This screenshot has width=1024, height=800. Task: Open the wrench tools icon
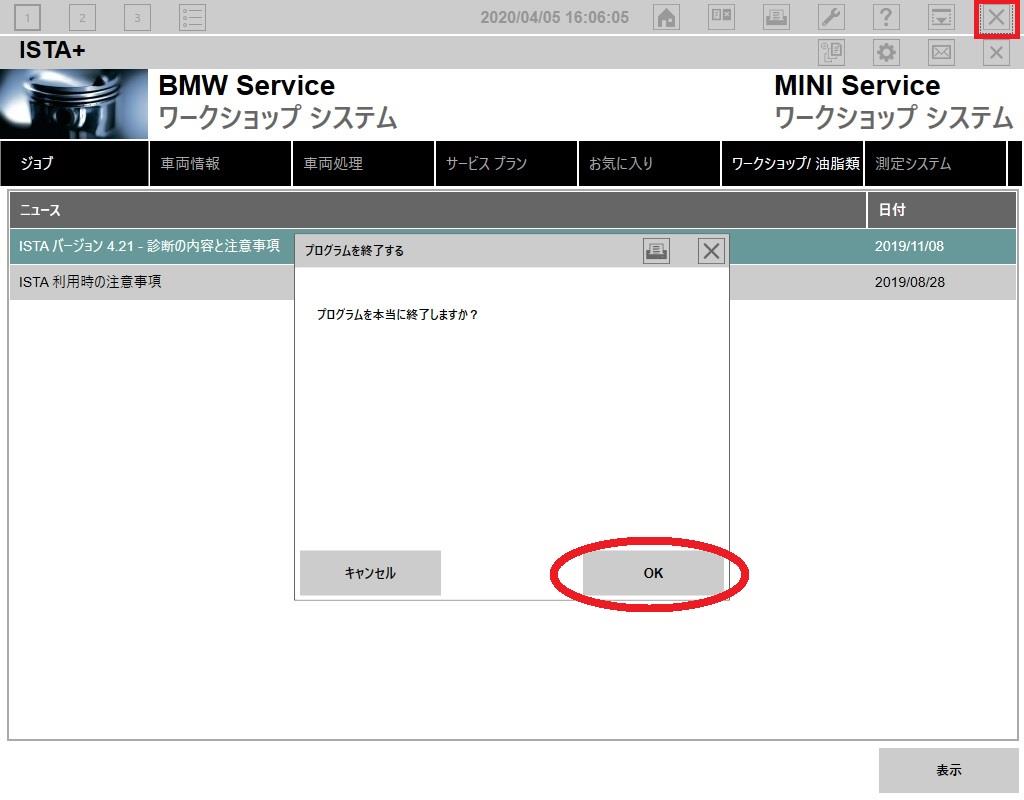tap(831, 17)
